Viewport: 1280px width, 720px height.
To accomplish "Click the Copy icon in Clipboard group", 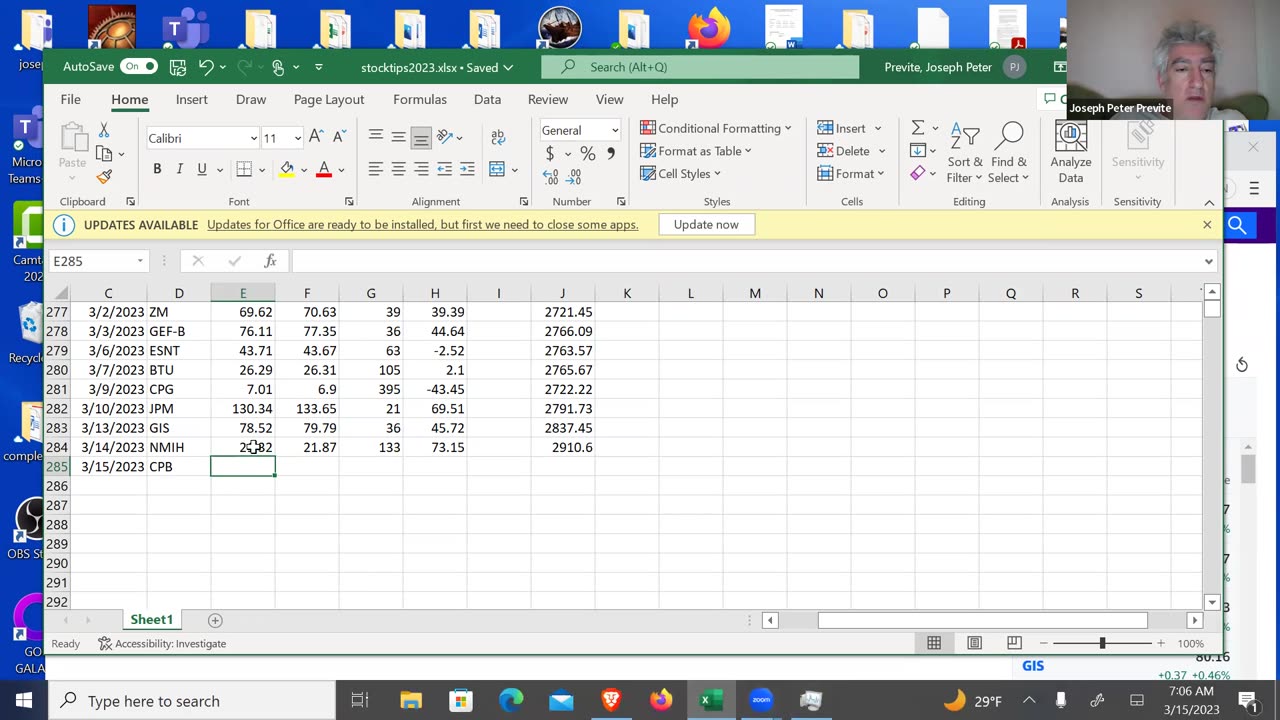I will click(104, 154).
